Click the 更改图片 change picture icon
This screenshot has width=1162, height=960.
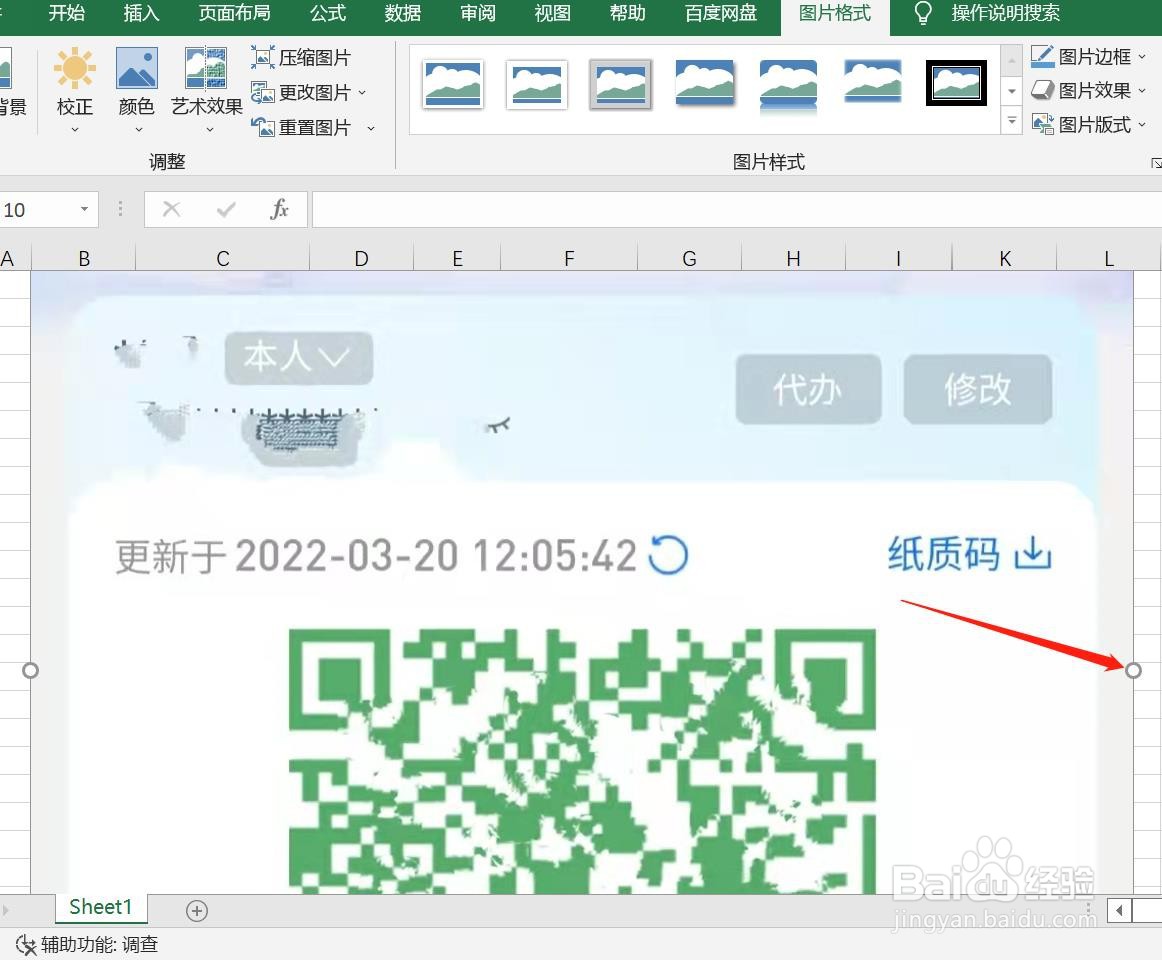262,92
